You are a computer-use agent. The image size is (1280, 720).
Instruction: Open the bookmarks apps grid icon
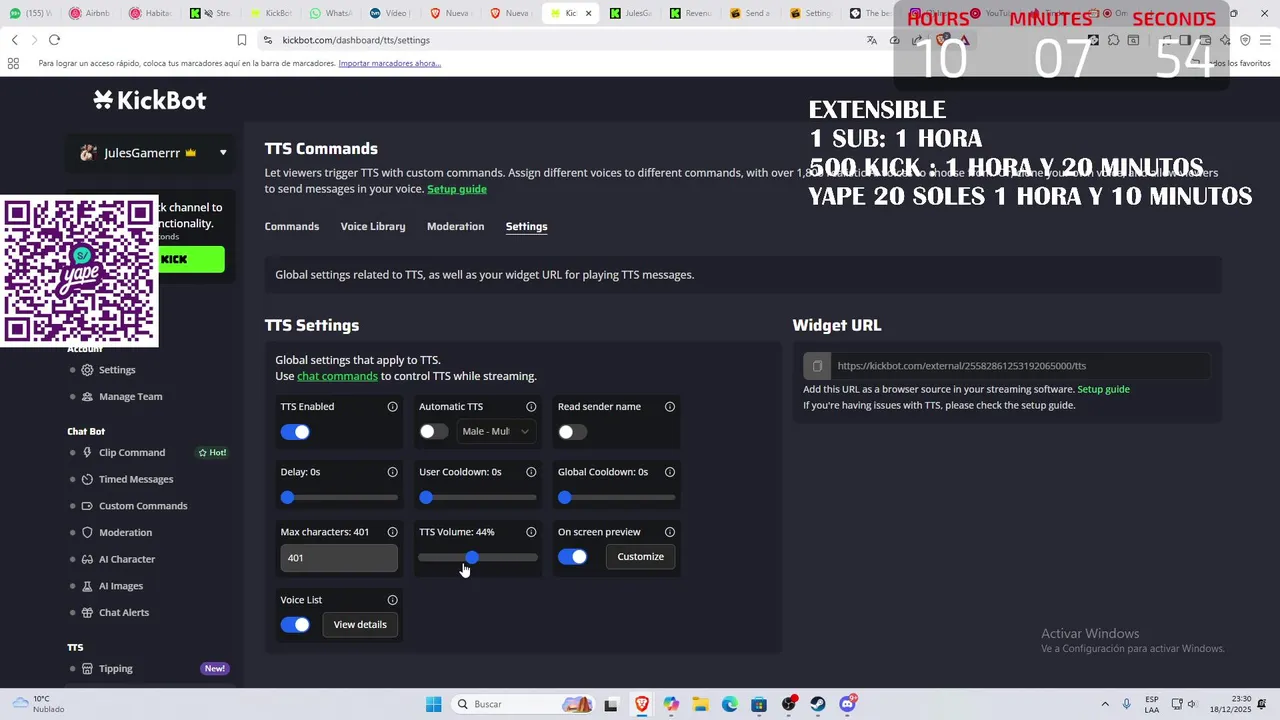click(x=13, y=63)
